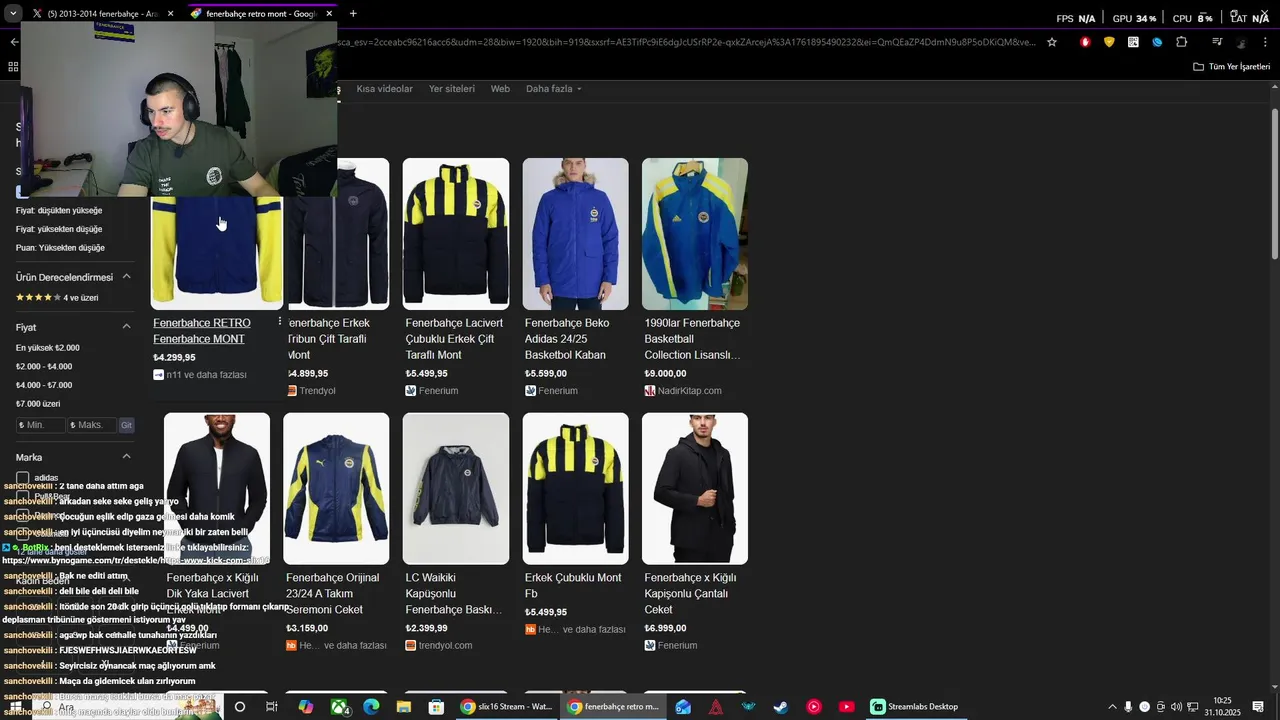This screenshot has height=720, width=1280.
Task: Open the Extensions puzzle-piece menu
Action: pyautogui.click(x=1181, y=42)
